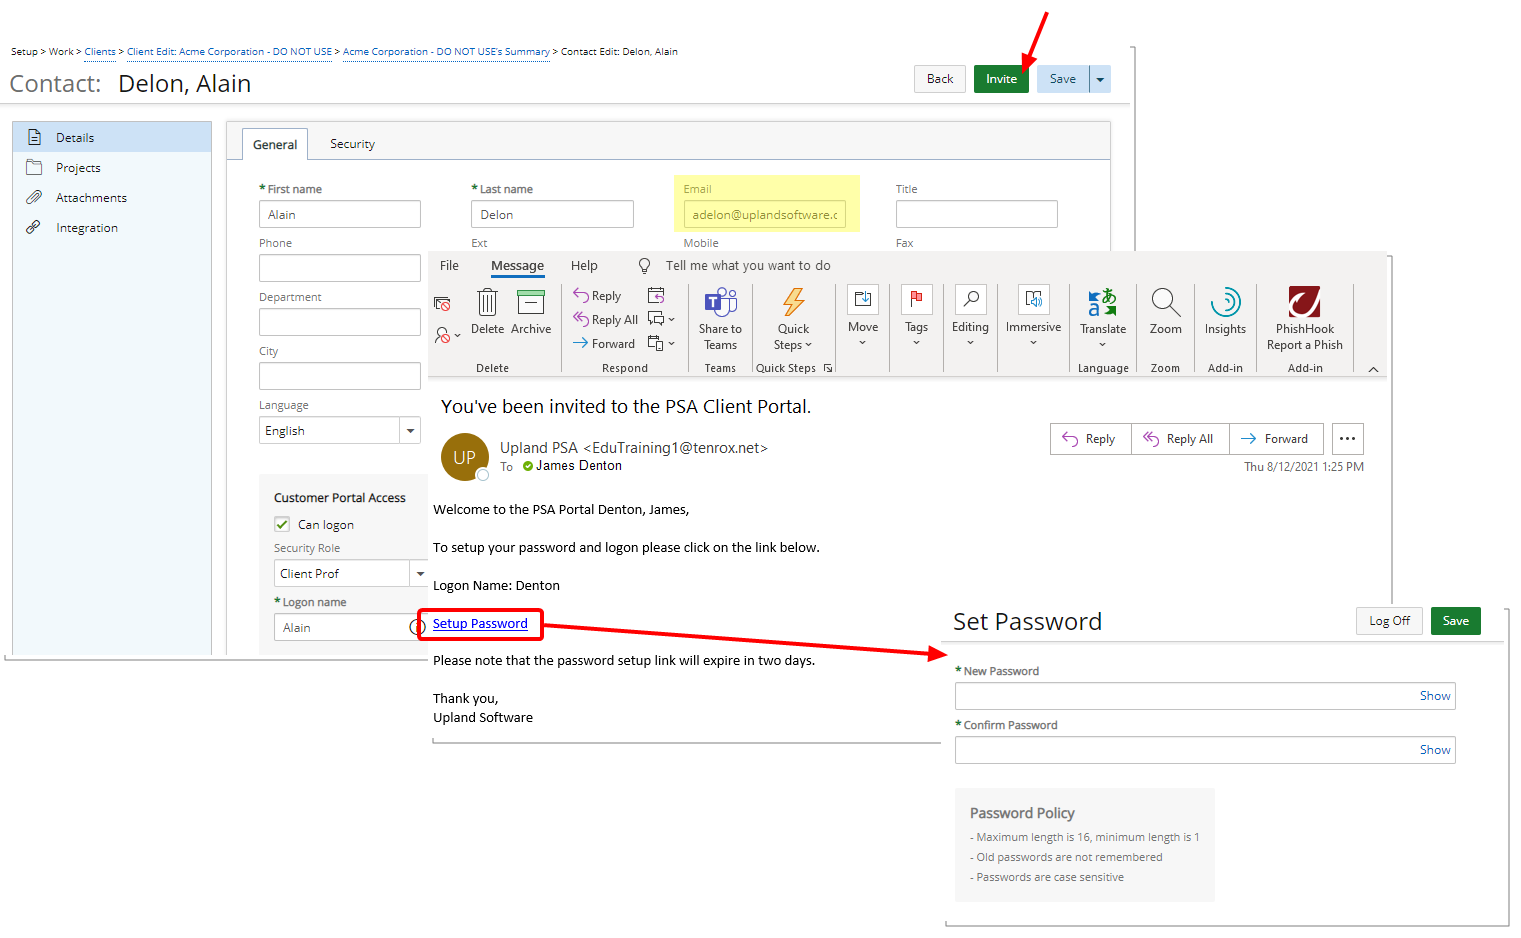
Task: Show the Confirm Password text
Action: pos(1435,750)
